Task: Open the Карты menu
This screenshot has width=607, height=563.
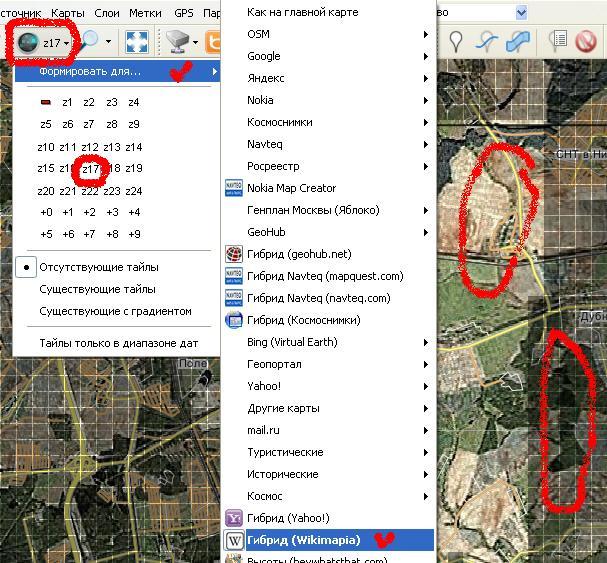Action: pos(68,13)
